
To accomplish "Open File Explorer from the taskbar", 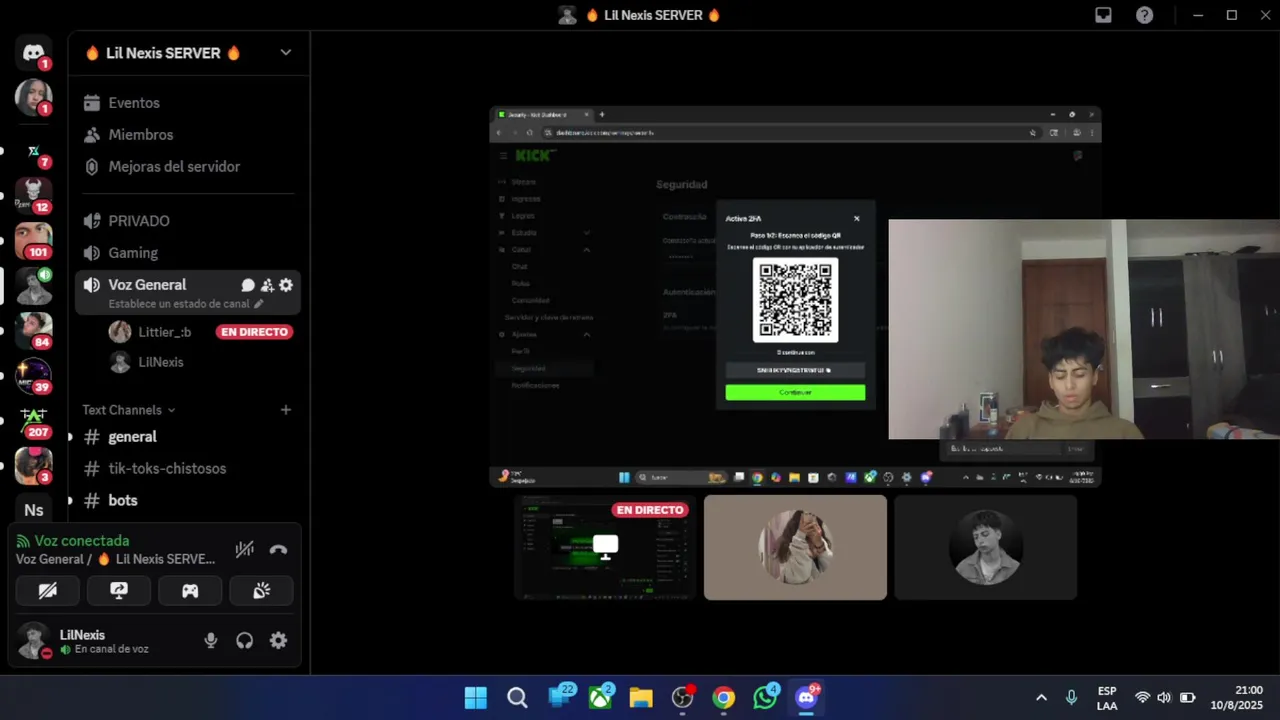I will coord(641,697).
